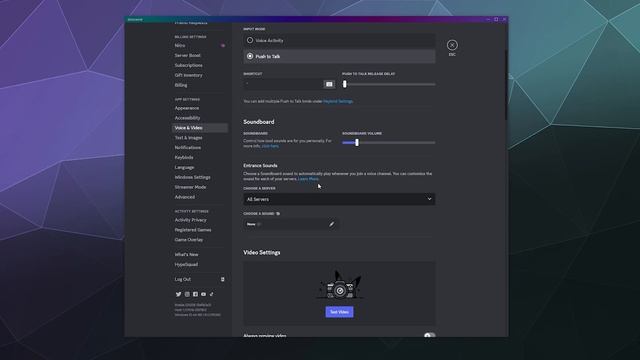Follow the Keybind Settings link

338,101
